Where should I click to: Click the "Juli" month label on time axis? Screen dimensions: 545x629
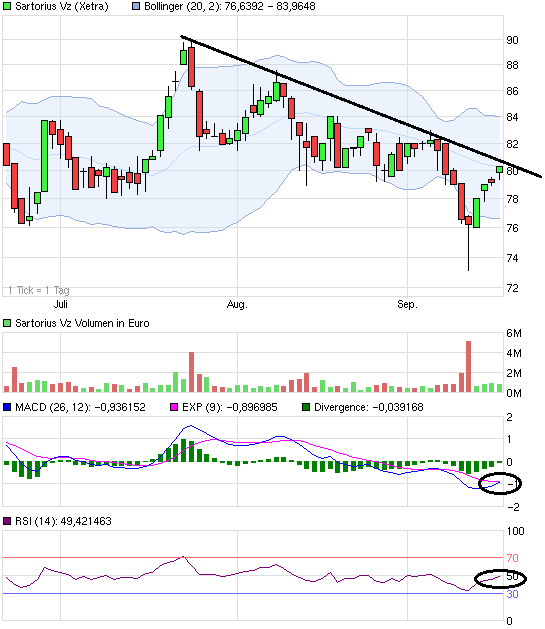61,304
